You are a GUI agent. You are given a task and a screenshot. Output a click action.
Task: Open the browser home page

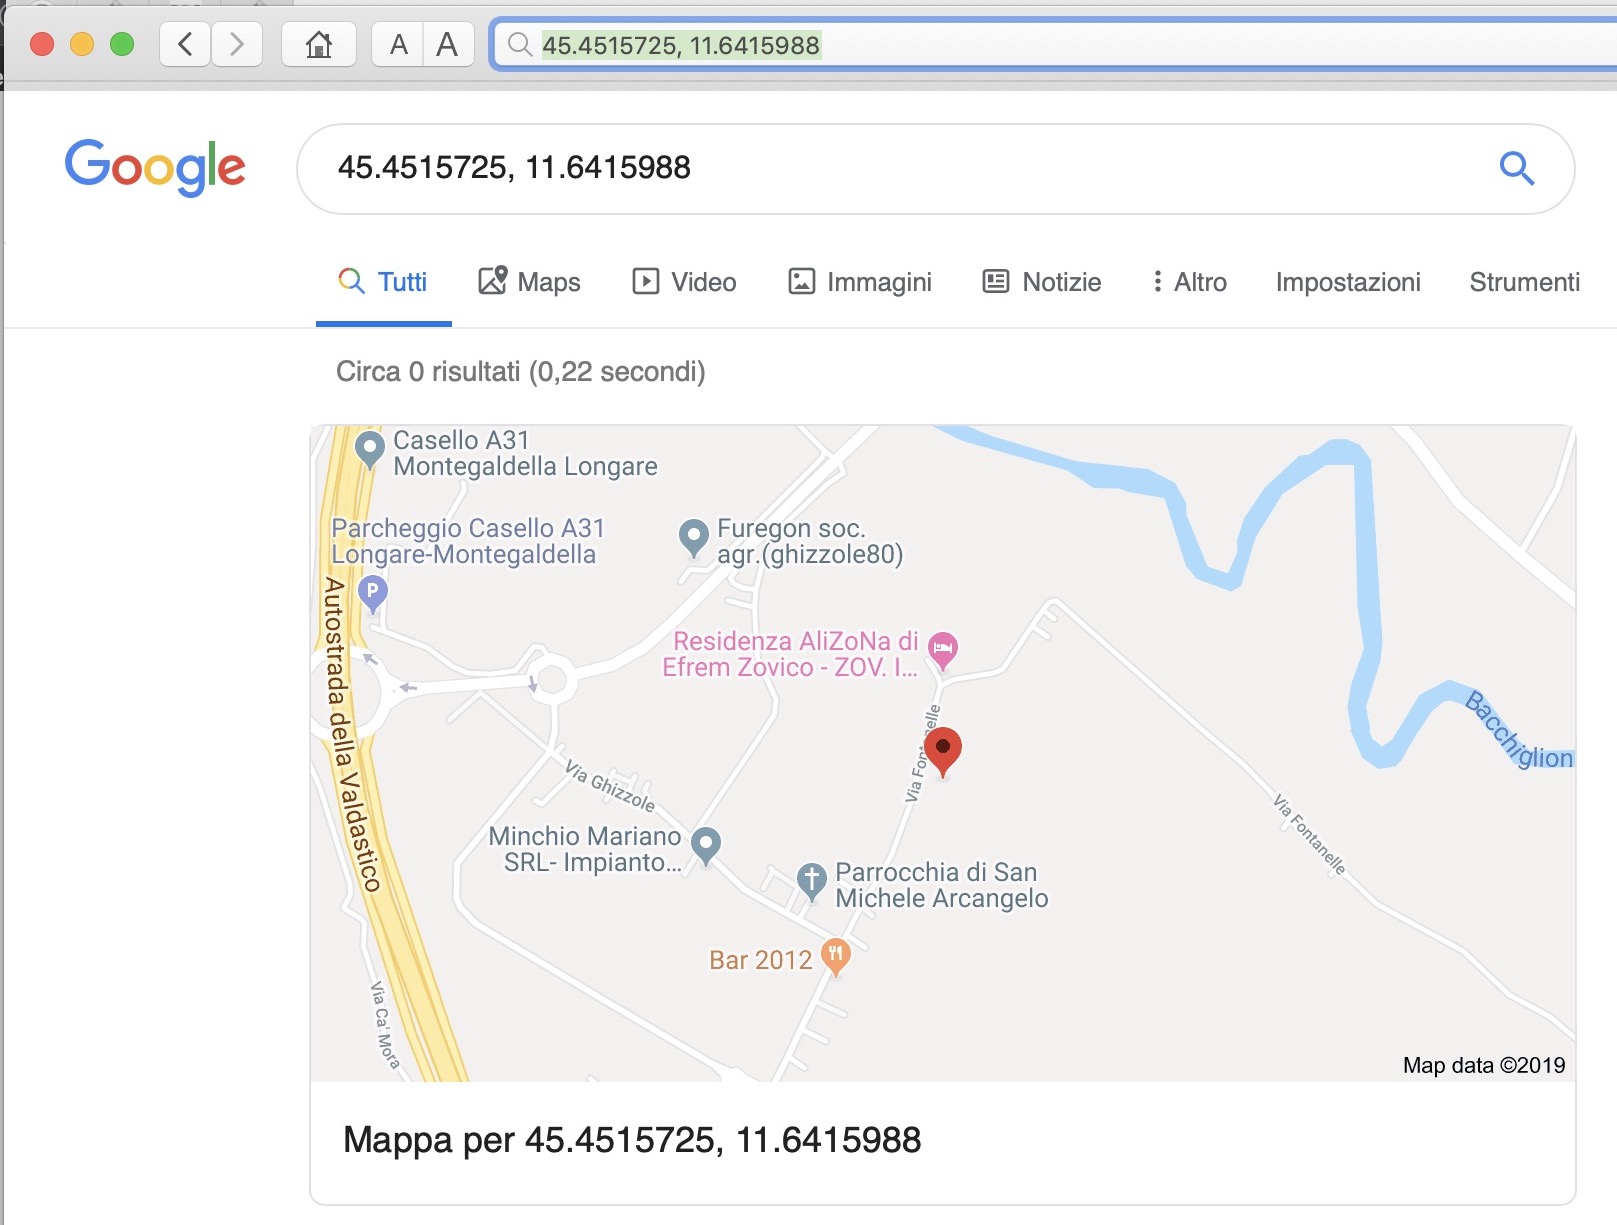click(x=319, y=44)
